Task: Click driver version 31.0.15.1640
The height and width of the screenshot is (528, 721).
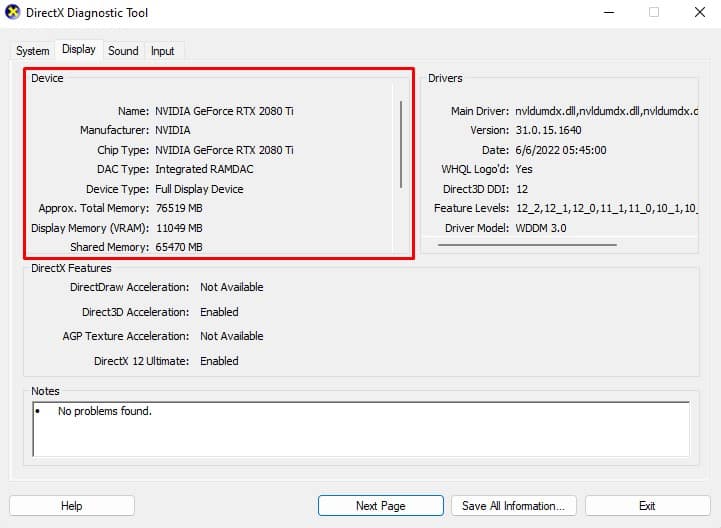Action: tap(548, 130)
